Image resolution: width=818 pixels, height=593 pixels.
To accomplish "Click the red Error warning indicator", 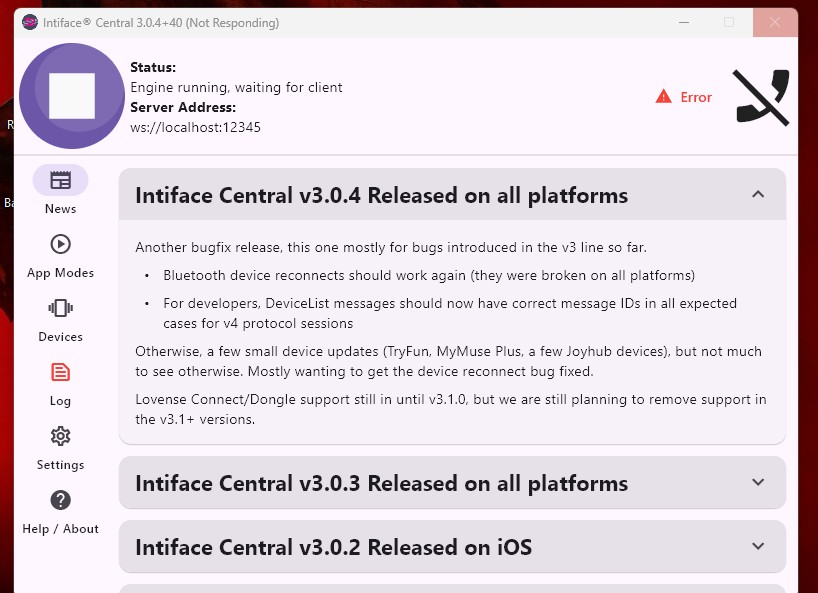I will (x=684, y=97).
